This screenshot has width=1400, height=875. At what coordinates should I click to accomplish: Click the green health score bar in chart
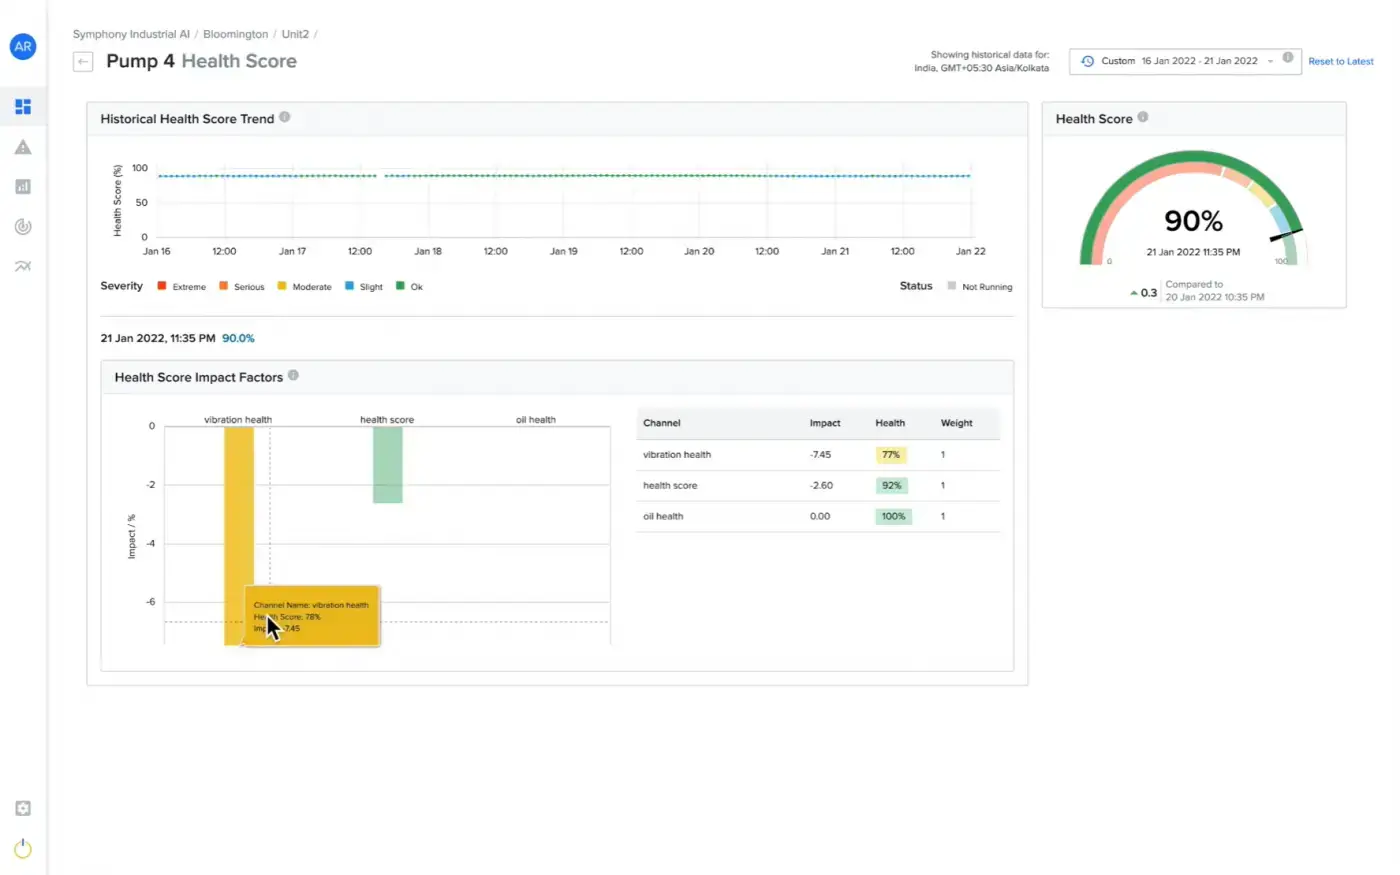[x=388, y=465]
